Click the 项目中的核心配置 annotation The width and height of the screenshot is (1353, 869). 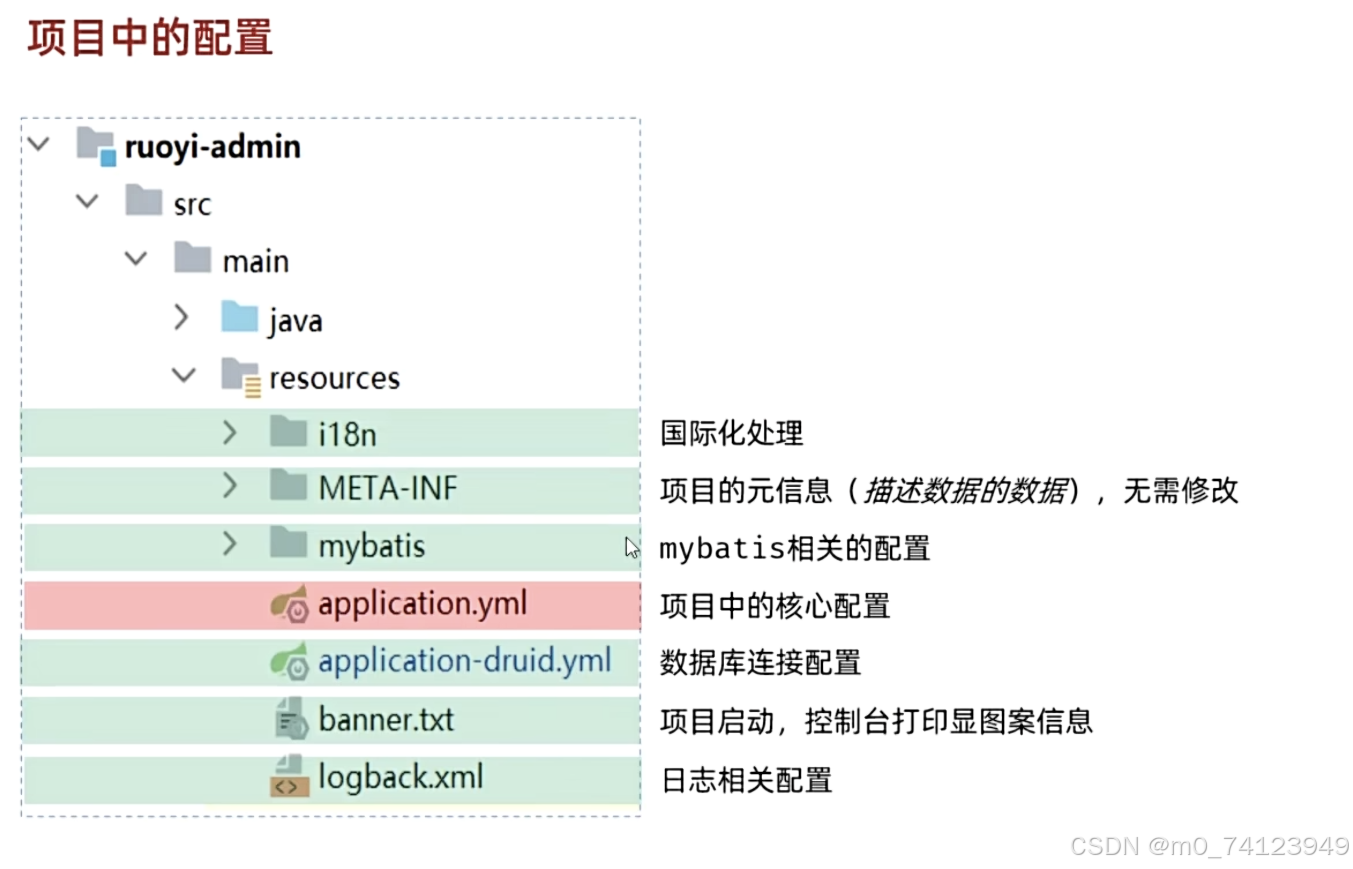coord(775,606)
